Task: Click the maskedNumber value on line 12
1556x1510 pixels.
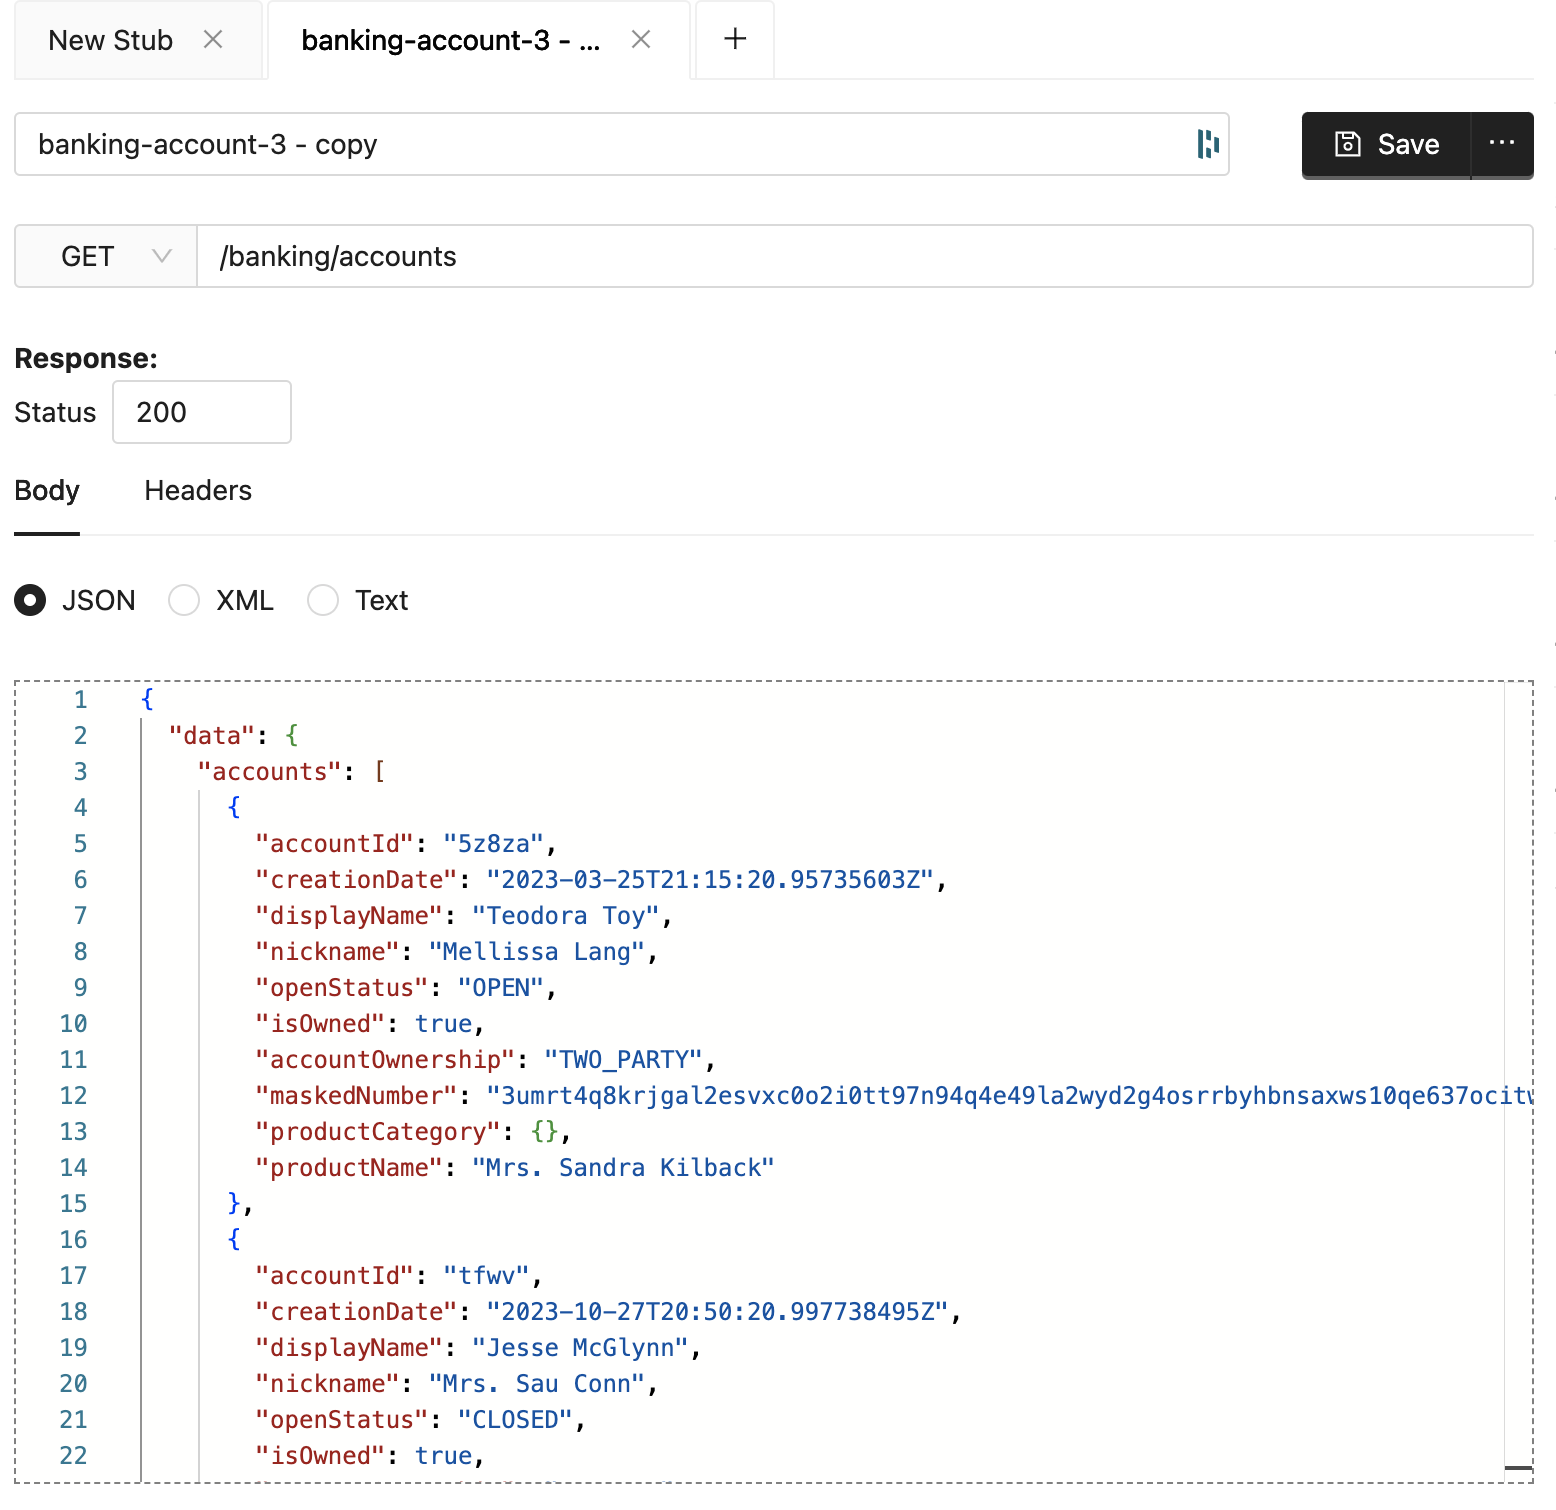Action: [1009, 1095]
